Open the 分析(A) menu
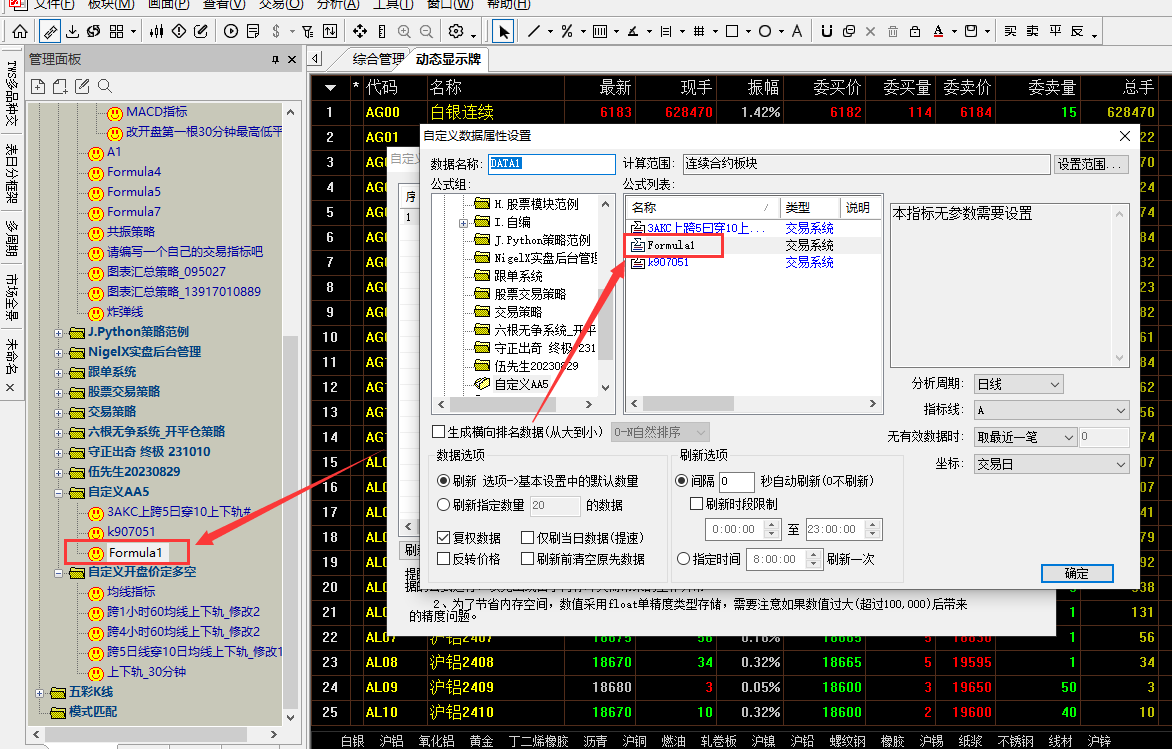 [x=338, y=4]
